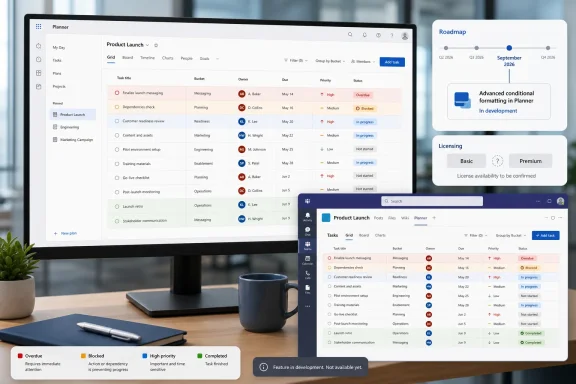Image resolution: width=576 pixels, height=384 pixels.
Task: Click the search magnifier icon in Planner header
Action: coord(350,35)
